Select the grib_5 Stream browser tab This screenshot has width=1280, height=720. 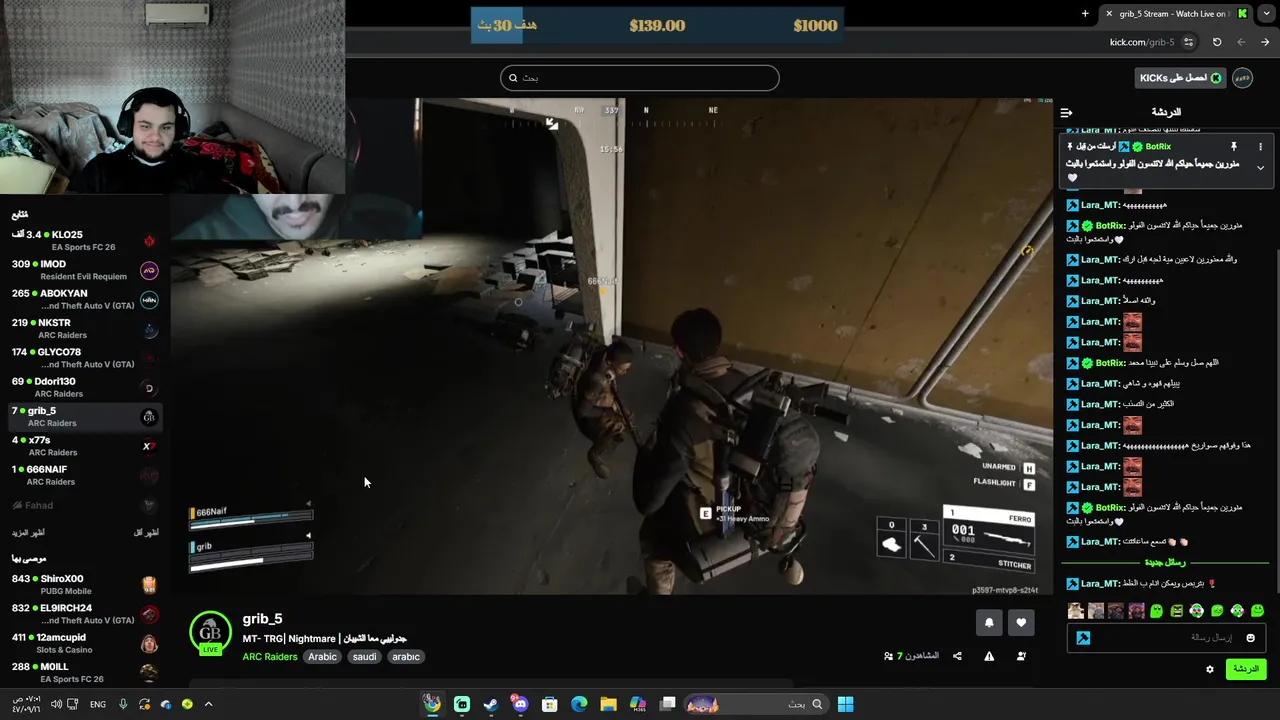tap(1176, 13)
